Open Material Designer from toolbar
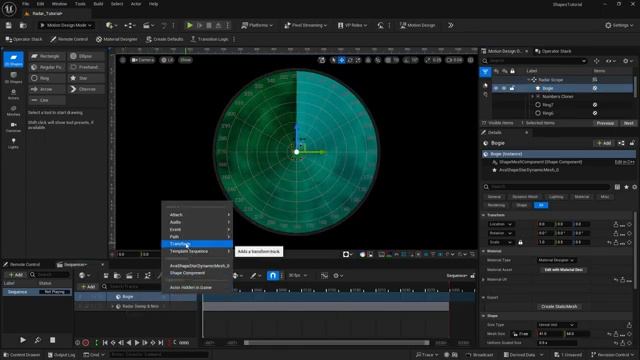Viewport: 640px width, 360px height. point(116,39)
